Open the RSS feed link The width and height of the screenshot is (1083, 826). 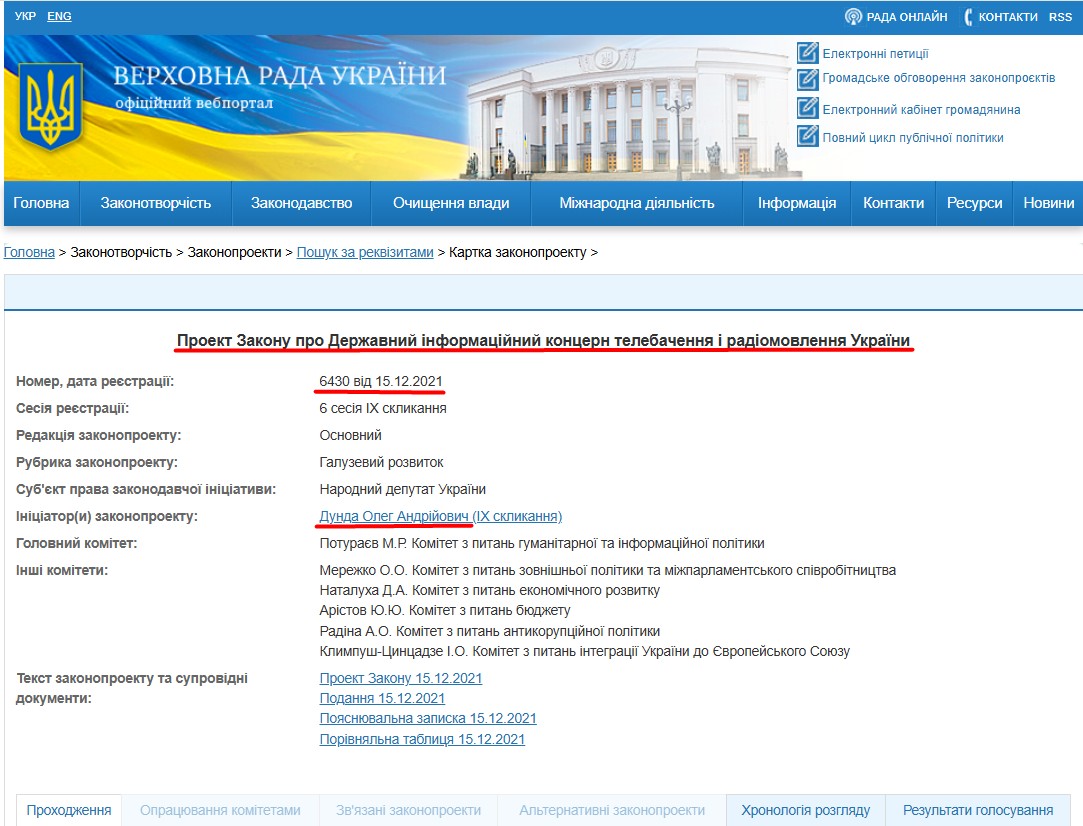tap(1060, 17)
